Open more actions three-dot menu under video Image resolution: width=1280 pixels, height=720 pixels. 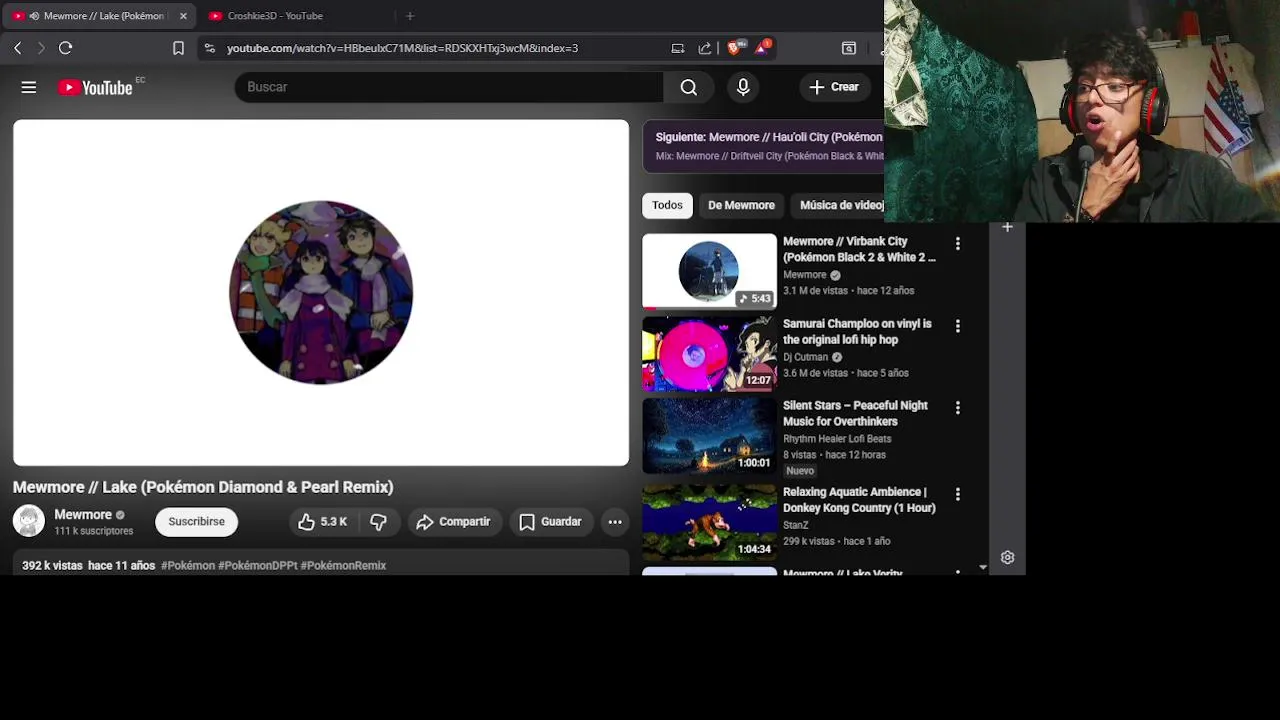click(615, 522)
